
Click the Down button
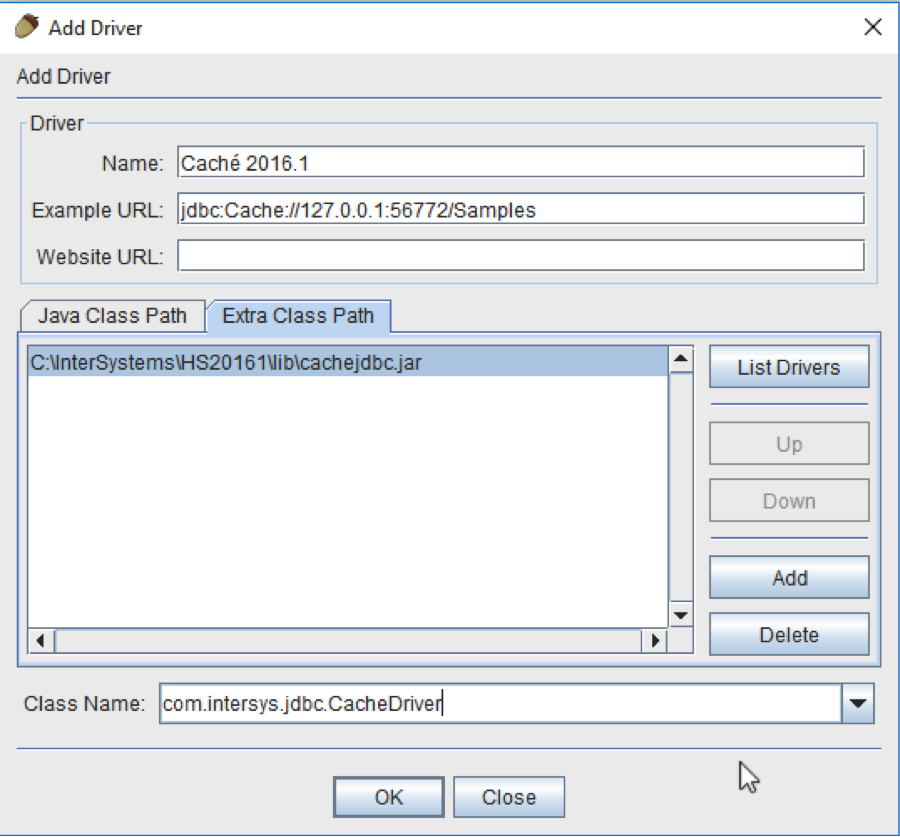click(x=789, y=501)
